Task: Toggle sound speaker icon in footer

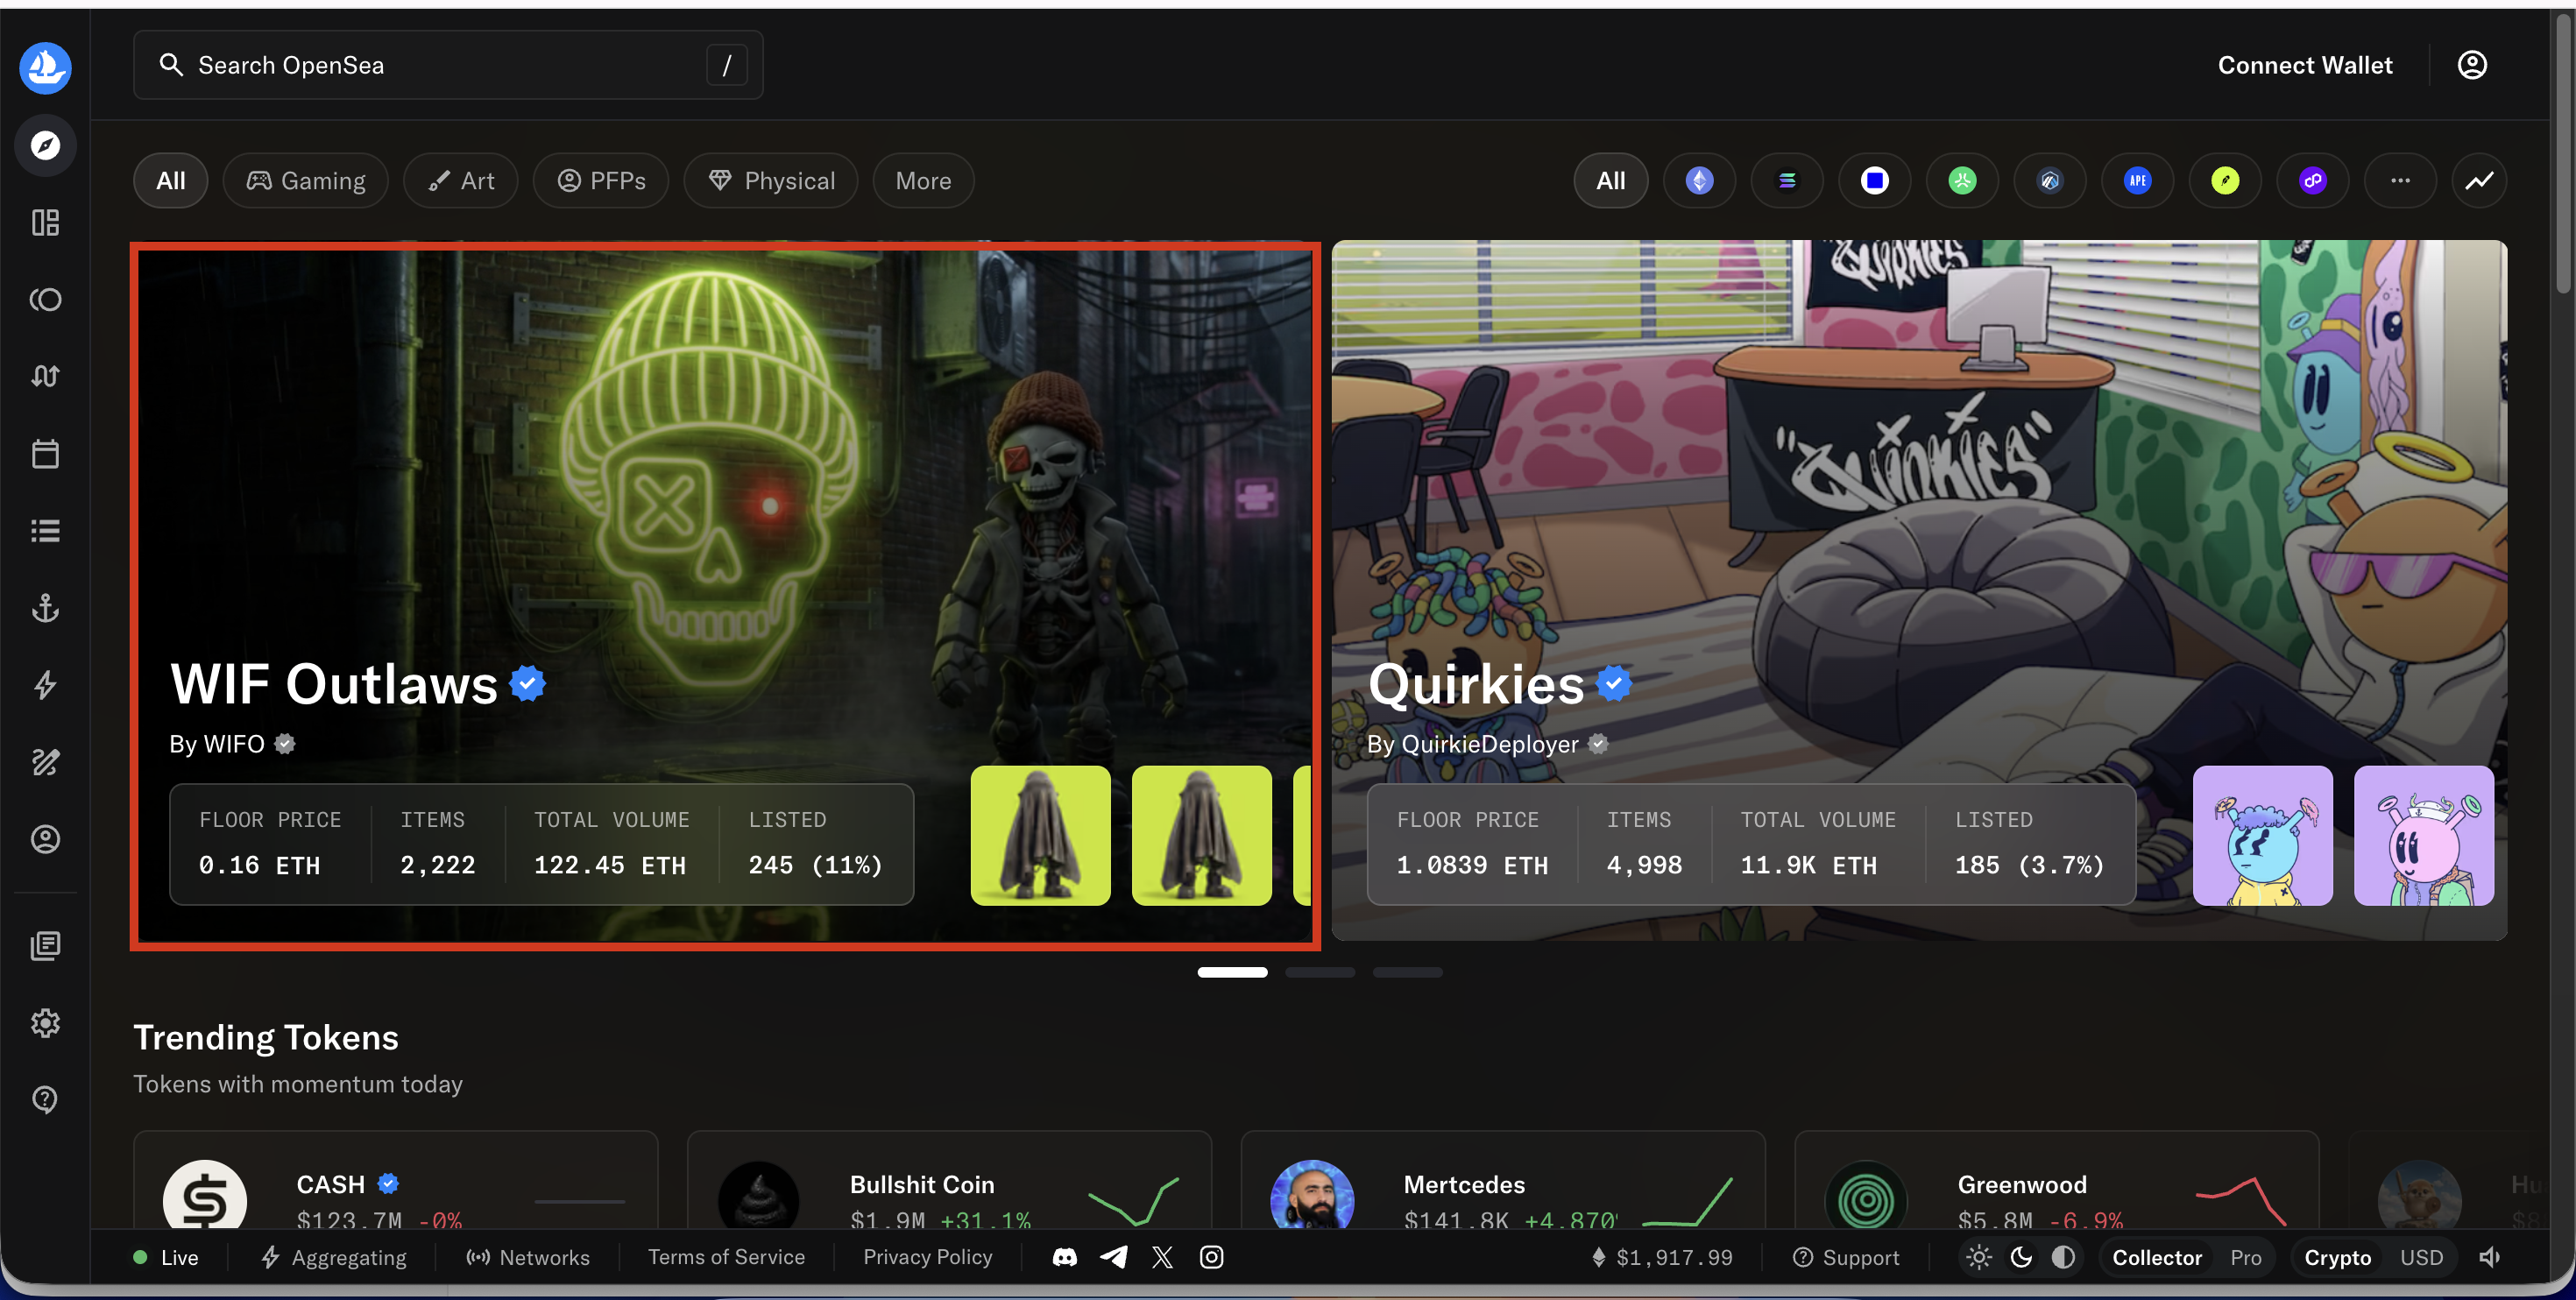Action: pos(2490,1257)
